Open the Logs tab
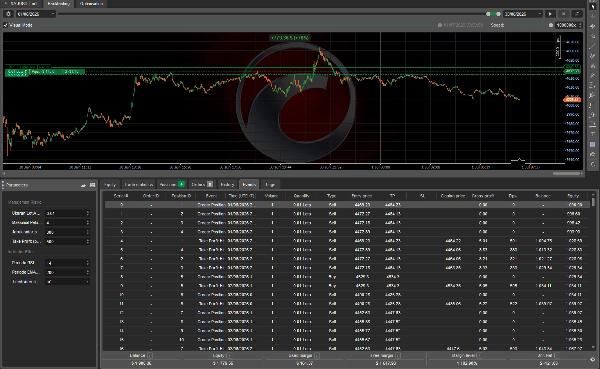This screenshot has width=600, height=369. (x=270, y=184)
